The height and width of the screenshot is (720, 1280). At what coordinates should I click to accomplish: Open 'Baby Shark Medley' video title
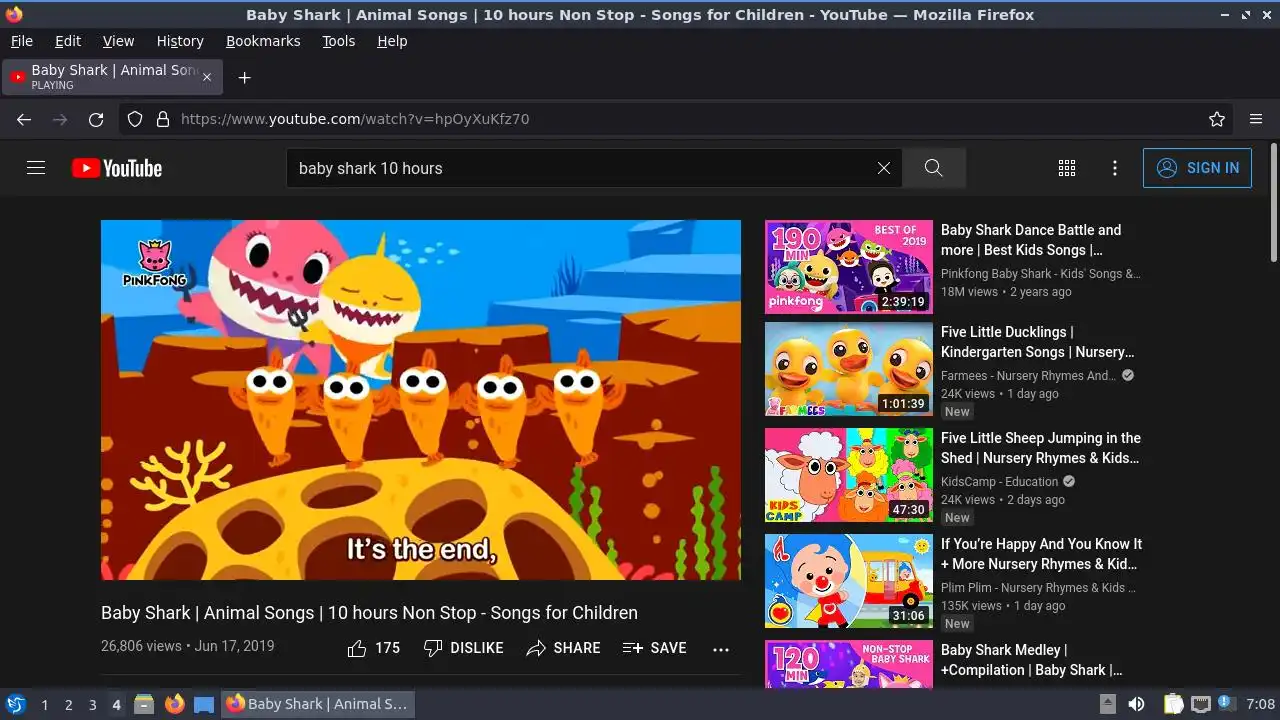(1031, 660)
